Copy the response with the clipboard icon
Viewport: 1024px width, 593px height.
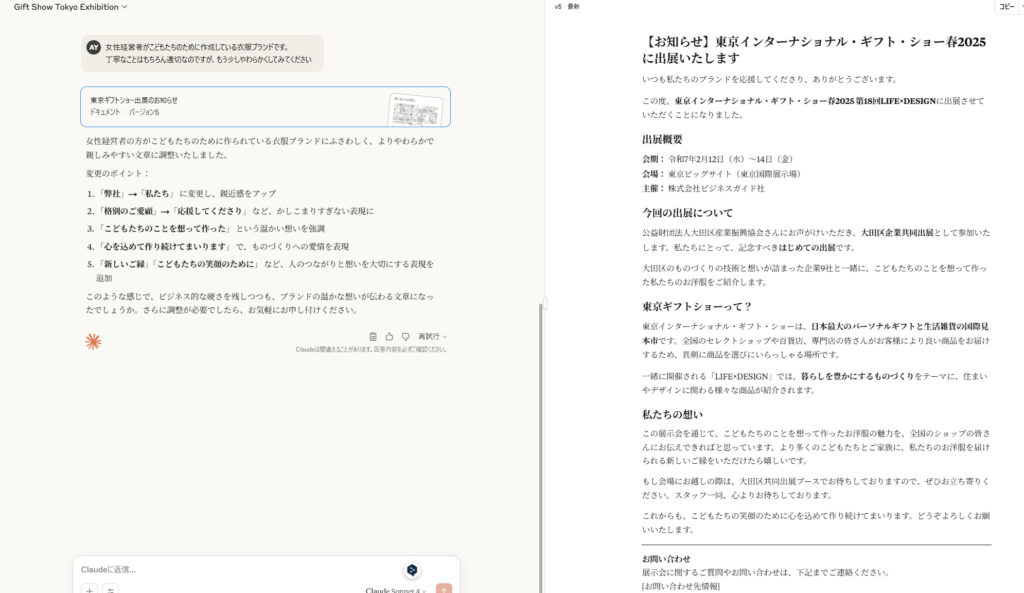click(x=373, y=337)
